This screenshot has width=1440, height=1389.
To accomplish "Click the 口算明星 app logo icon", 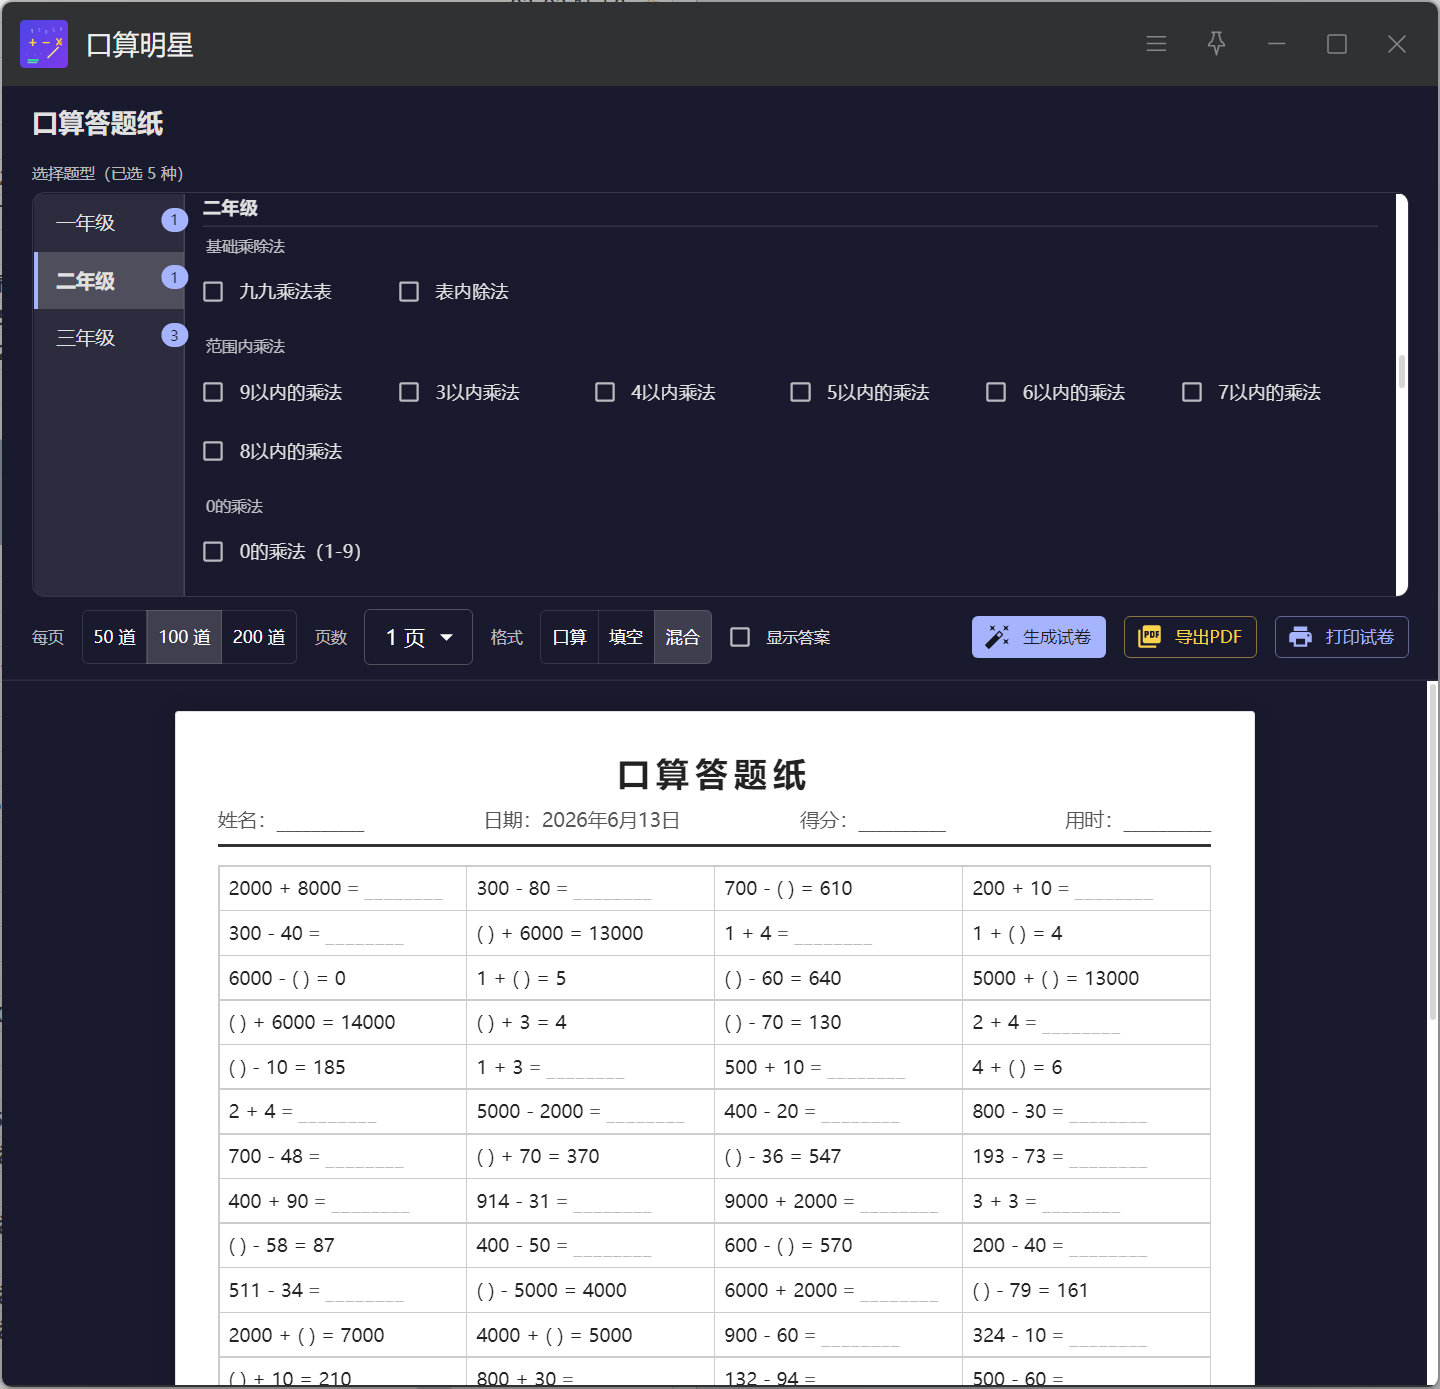I will tap(44, 44).
